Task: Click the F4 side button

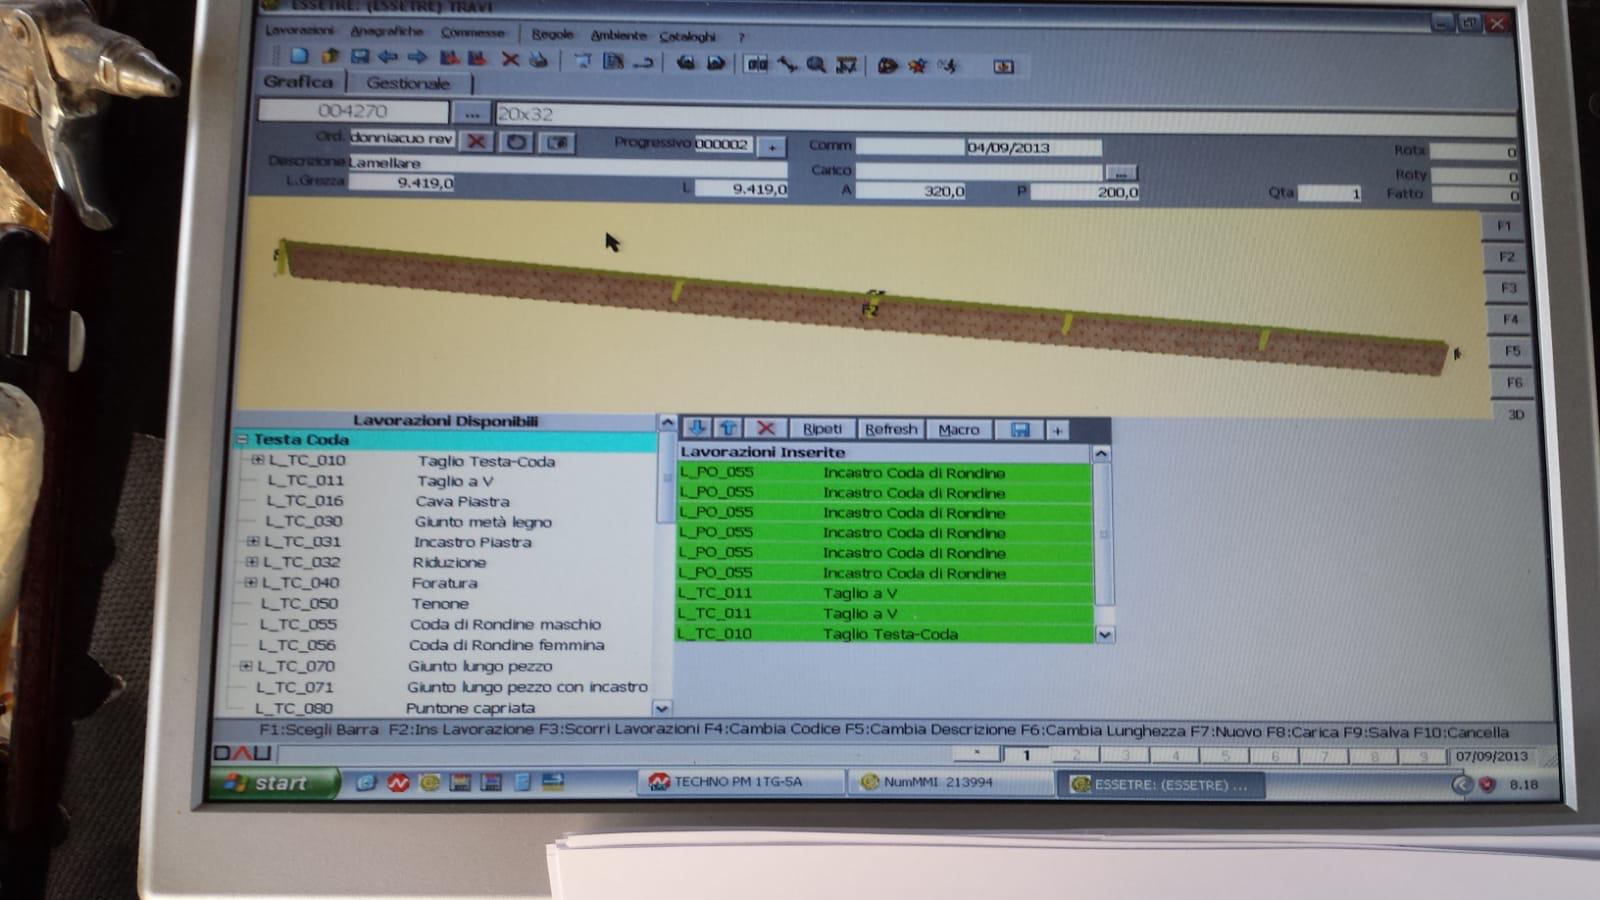Action: pyautogui.click(x=1510, y=320)
